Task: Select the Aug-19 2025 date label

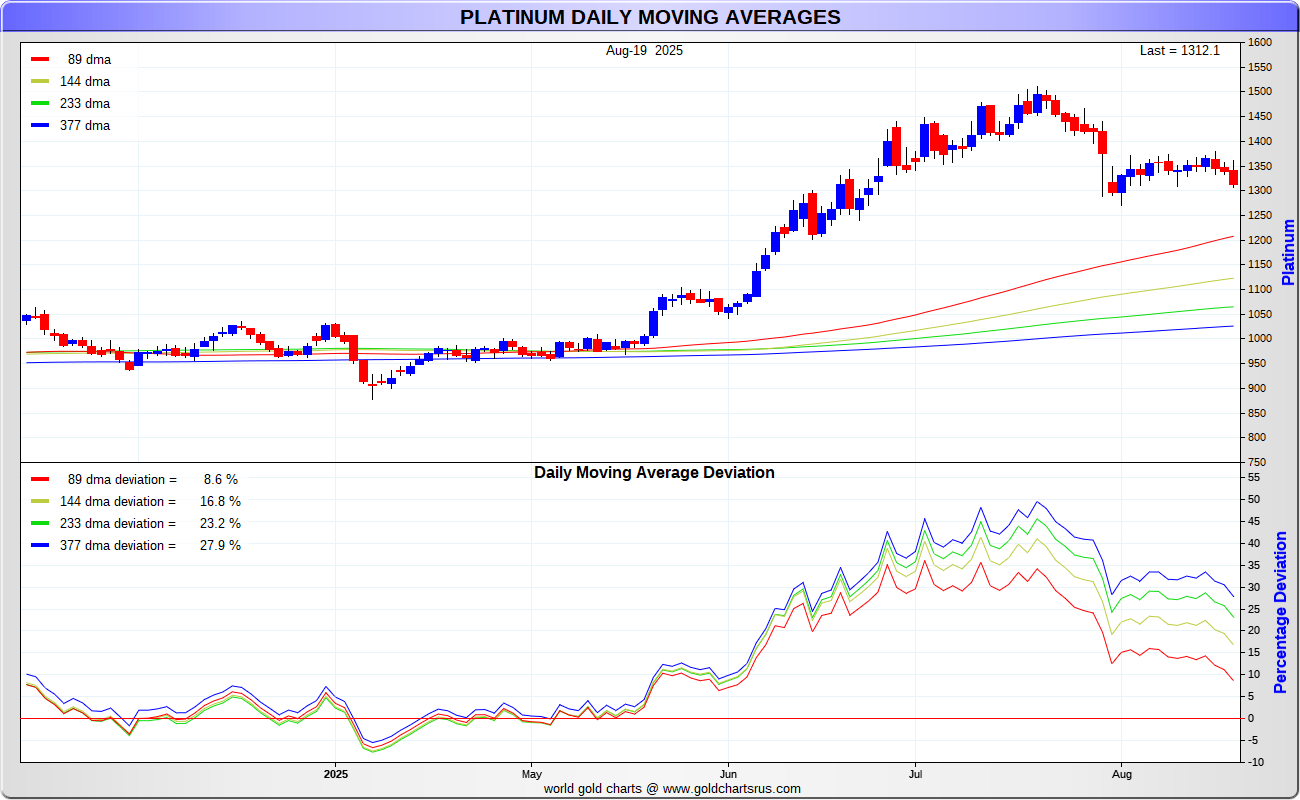Action: (x=644, y=50)
